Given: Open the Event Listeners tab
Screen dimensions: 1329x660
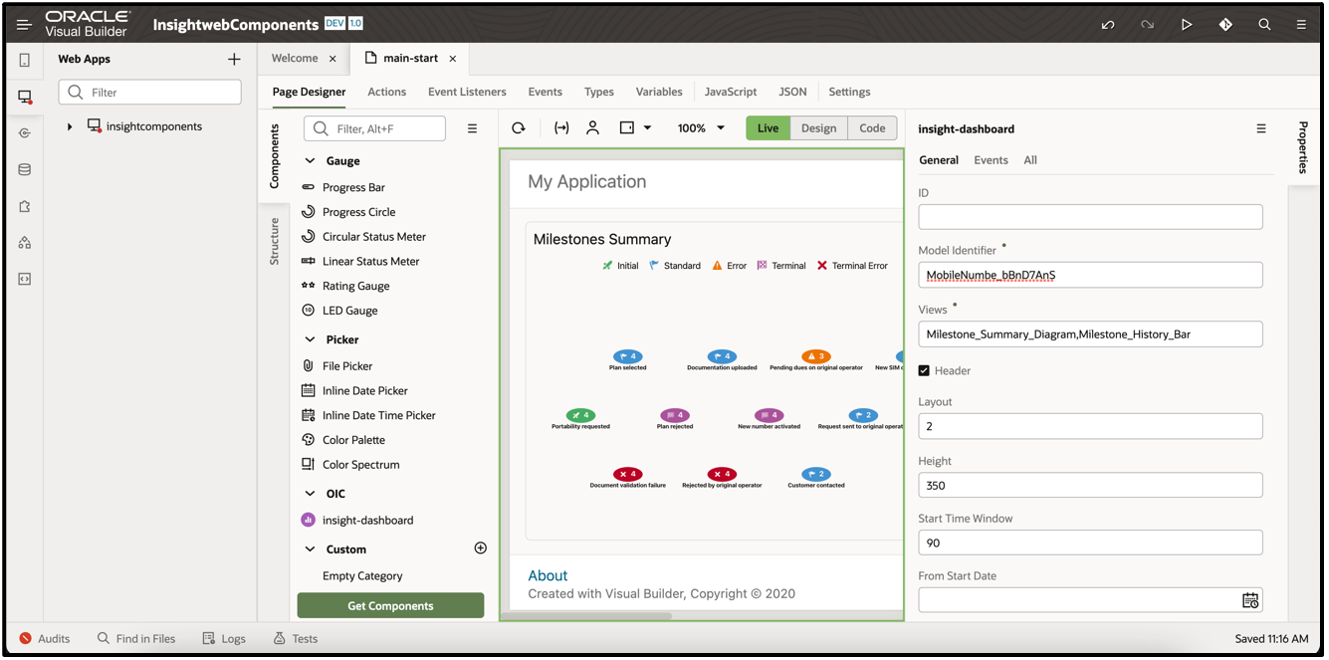Looking at the screenshot, I should [x=467, y=91].
